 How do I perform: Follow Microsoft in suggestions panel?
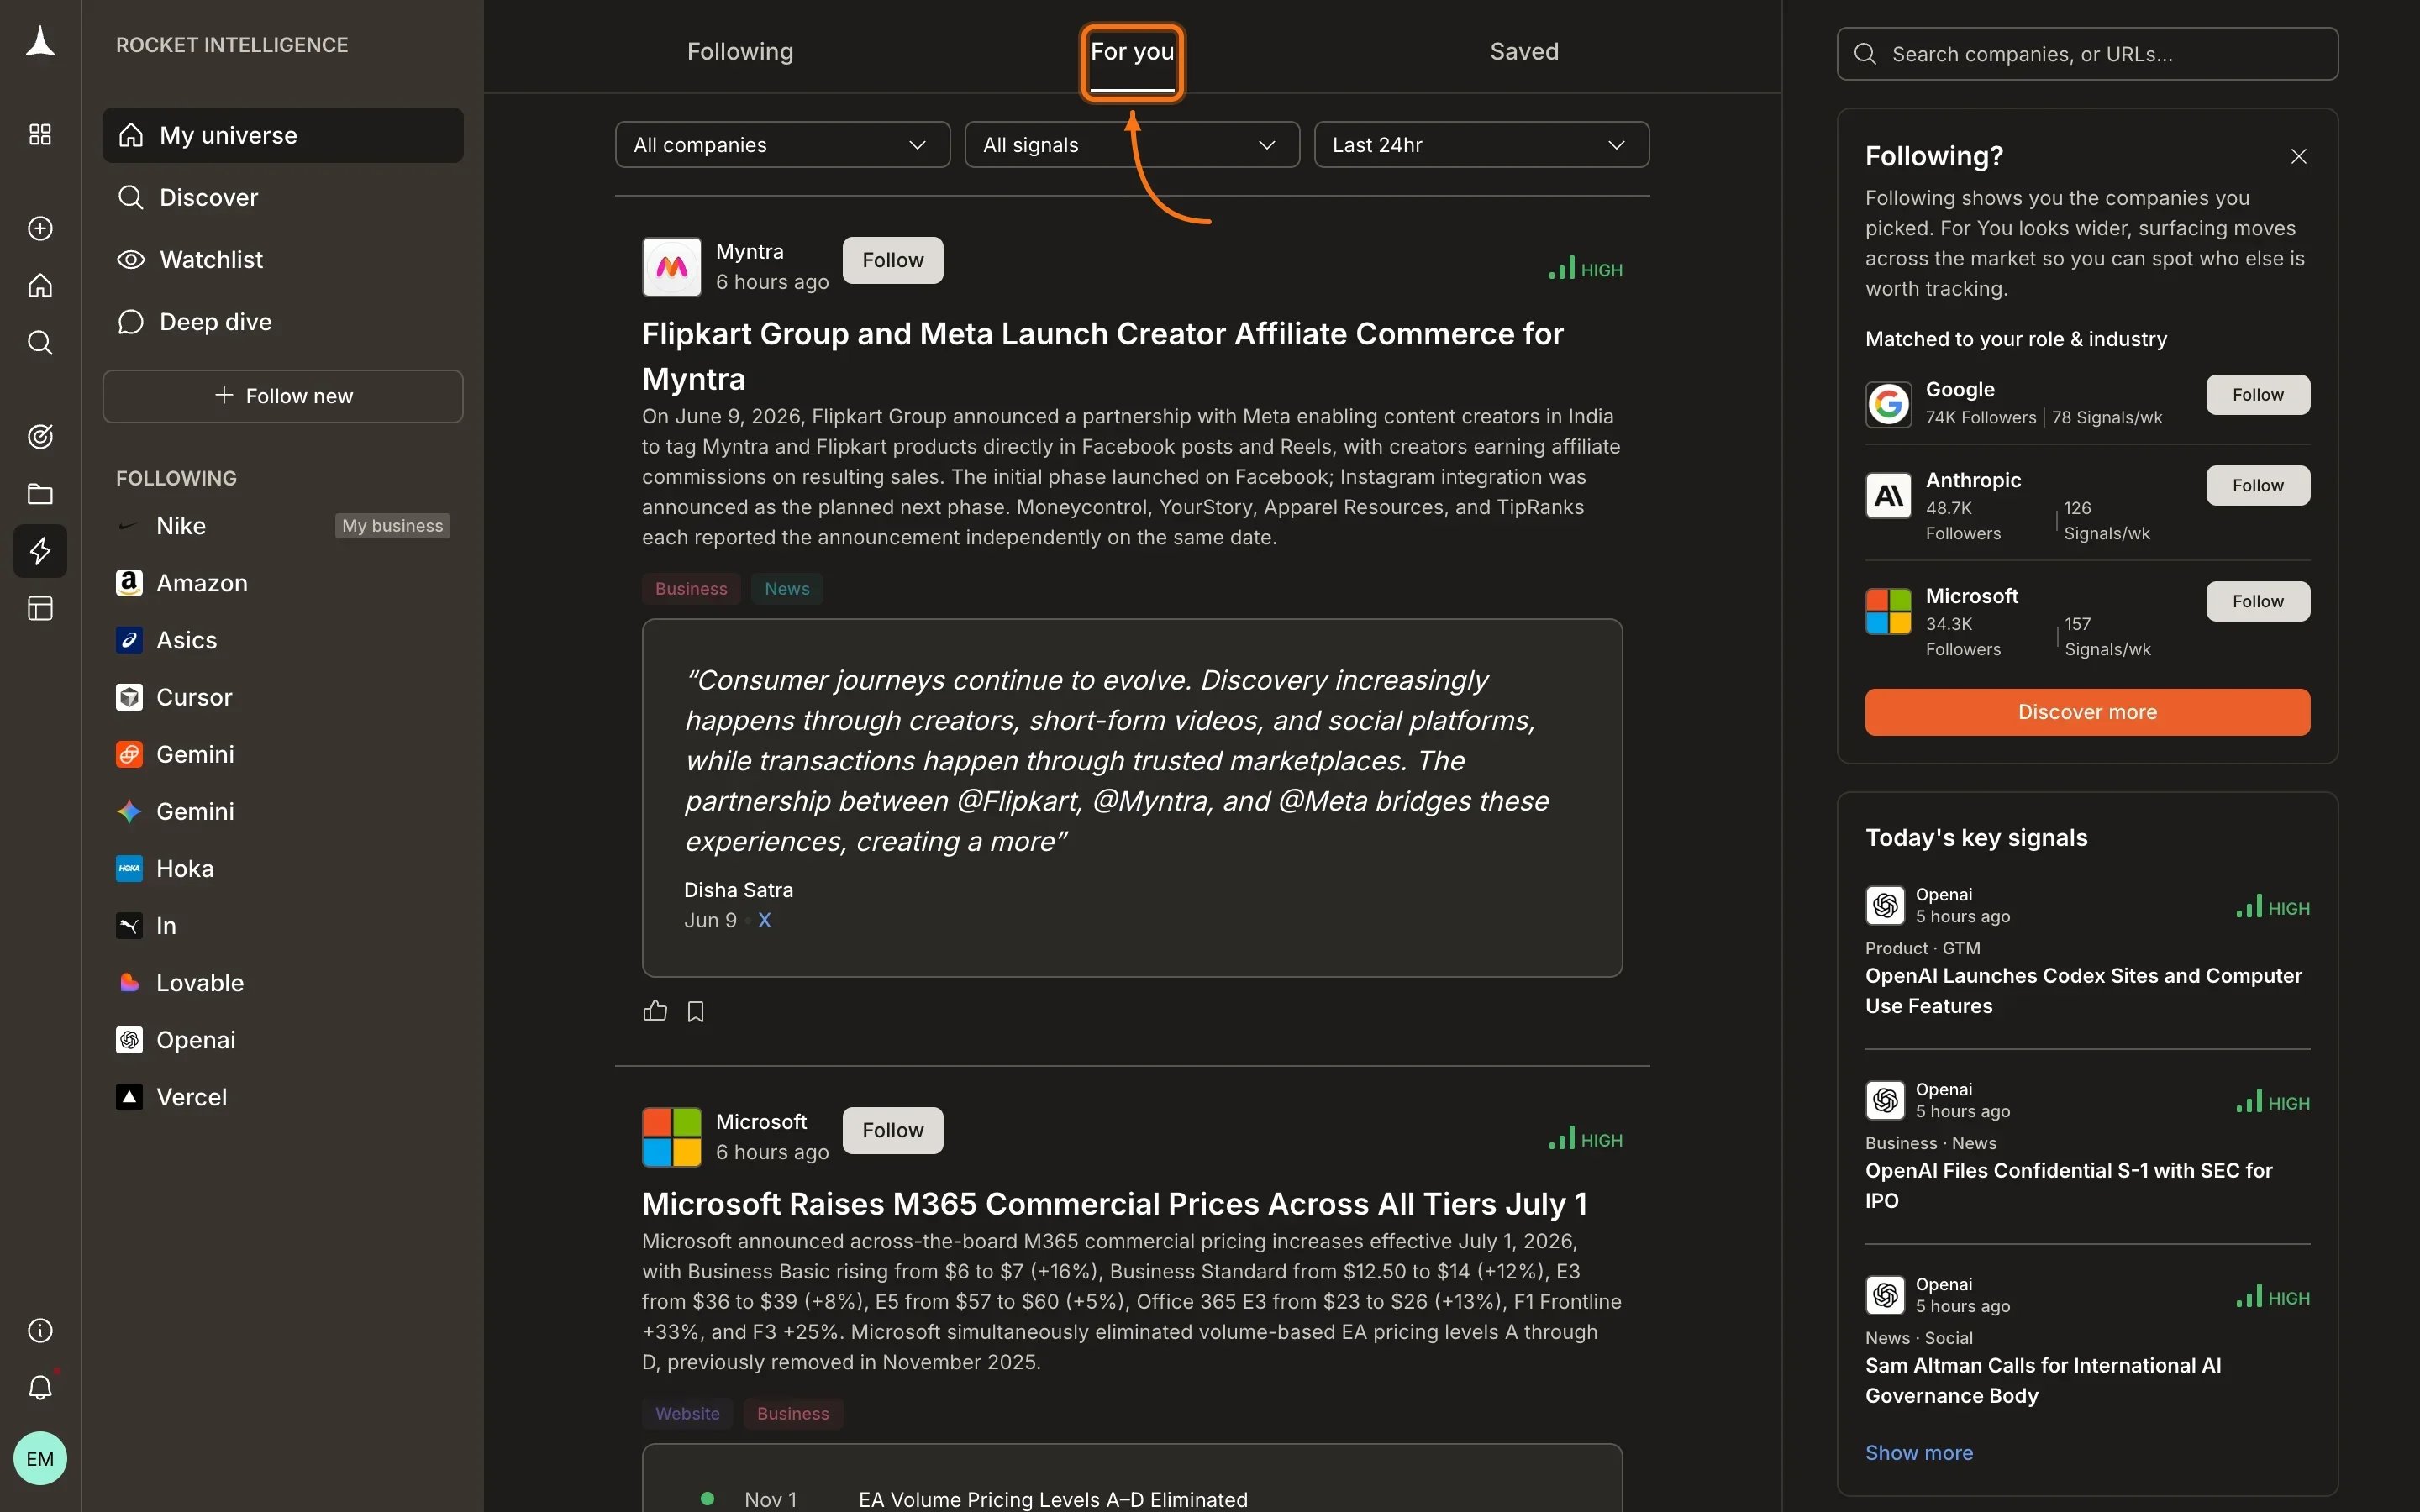[2258, 601]
